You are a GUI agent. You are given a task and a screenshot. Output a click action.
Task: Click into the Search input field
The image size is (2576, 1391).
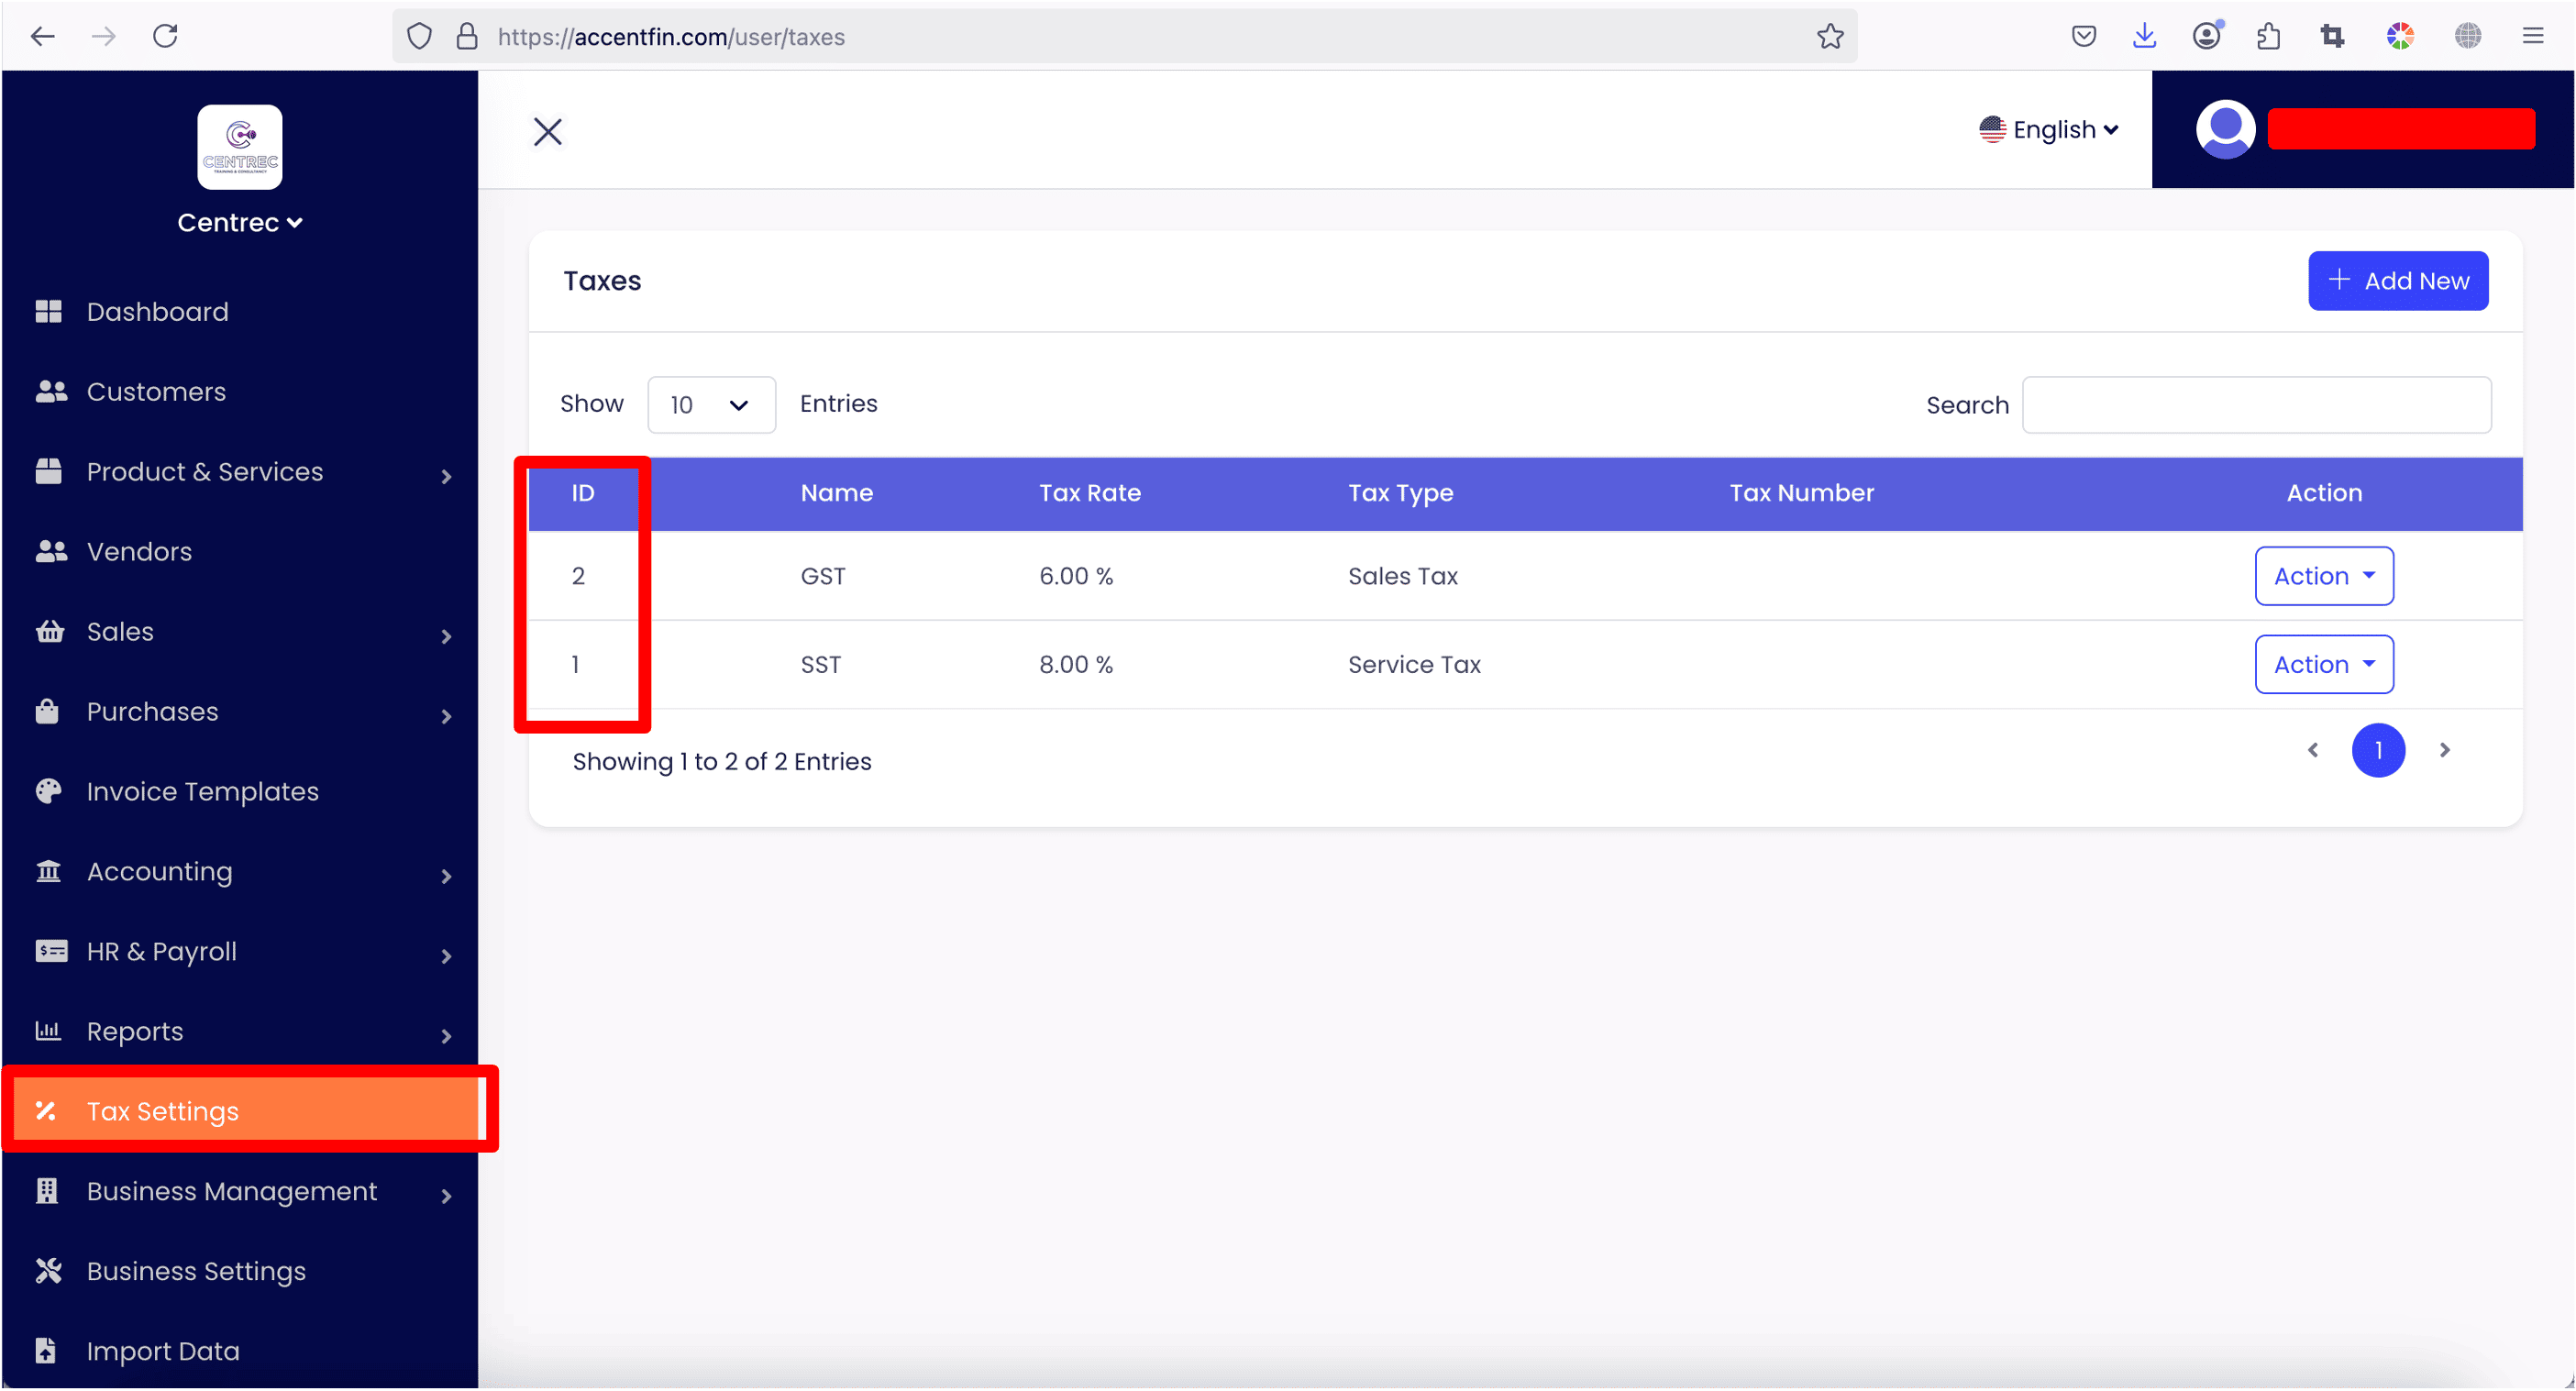pos(2256,405)
